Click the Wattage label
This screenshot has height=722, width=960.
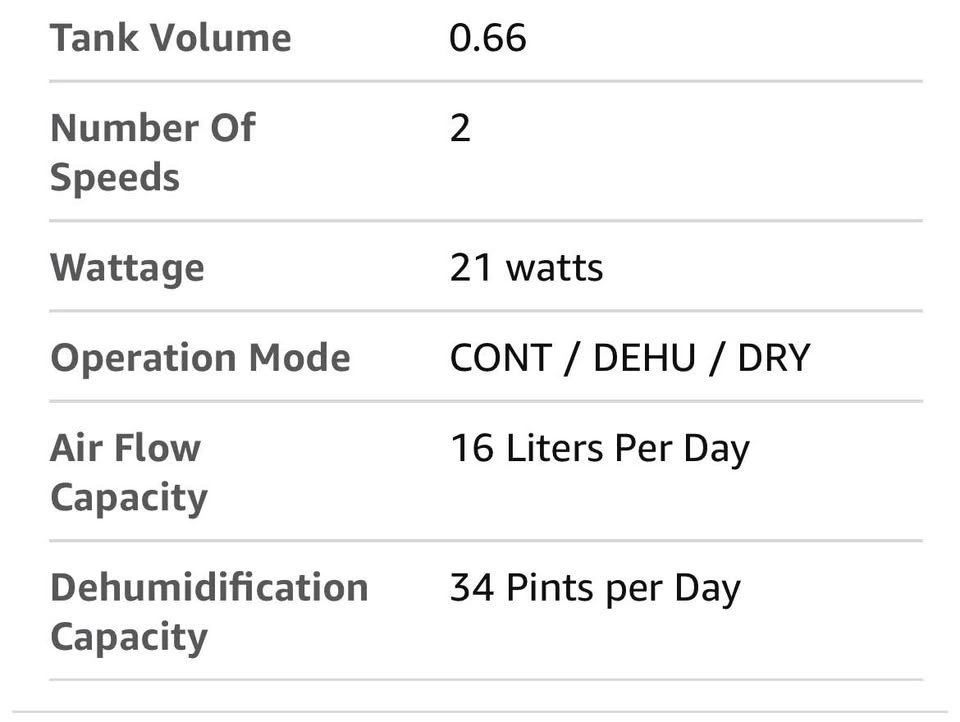127,268
